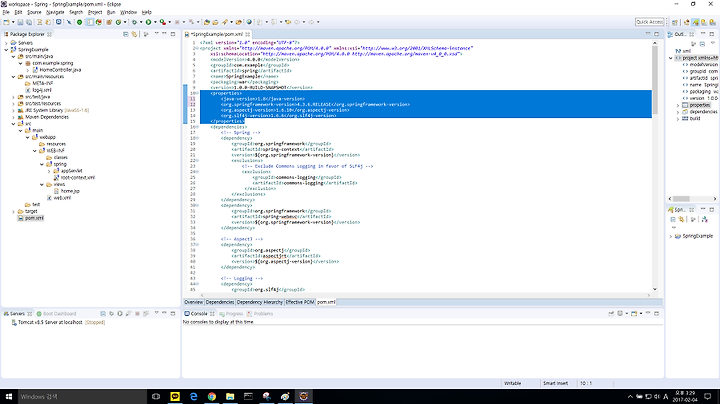
Task: Select pom.xml in Package Explorer
Action: point(31,218)
